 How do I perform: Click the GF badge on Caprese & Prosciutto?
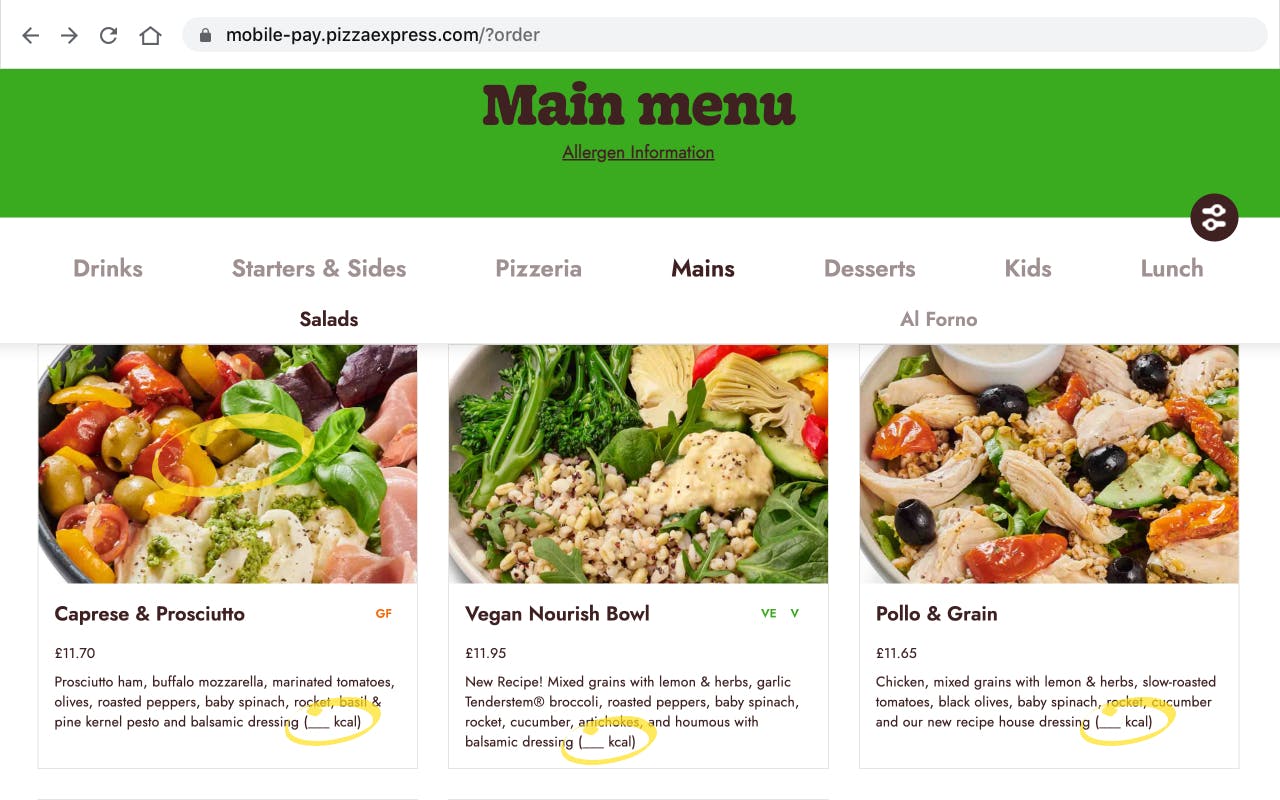pyautogui.click(x=383, y=614)
